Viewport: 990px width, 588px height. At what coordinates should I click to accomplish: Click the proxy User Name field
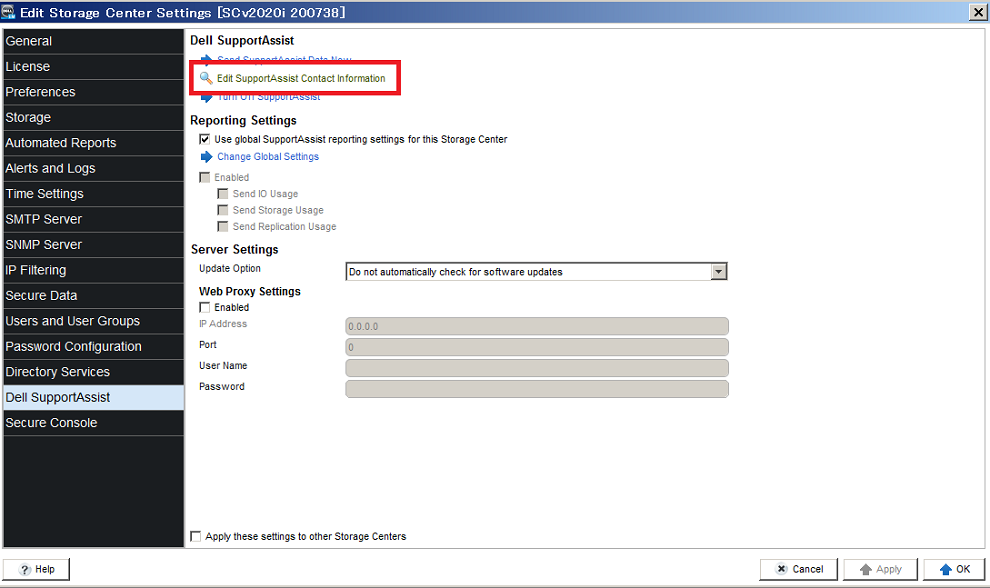click(x=537, y=368)
